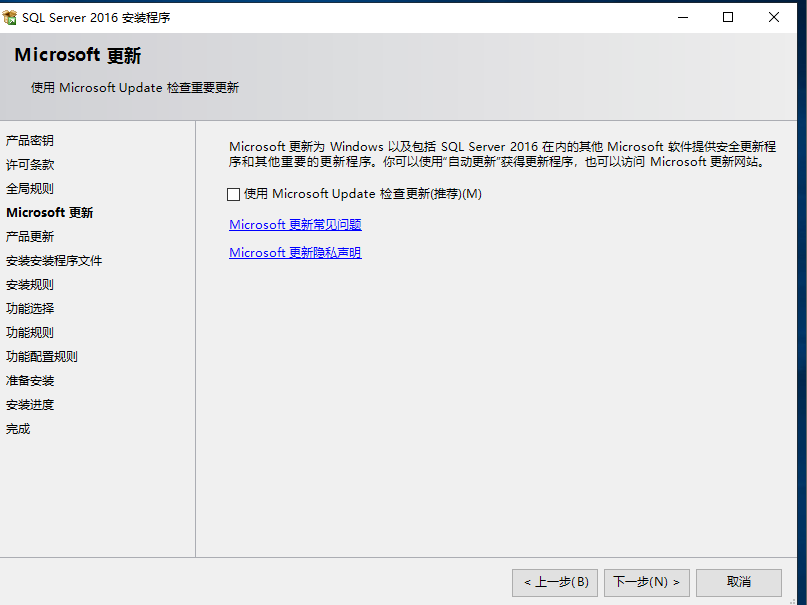Screen dimensions: 807x605
Task: Select 准备安装 step in sidebar
Action: (x=30, y=381)
